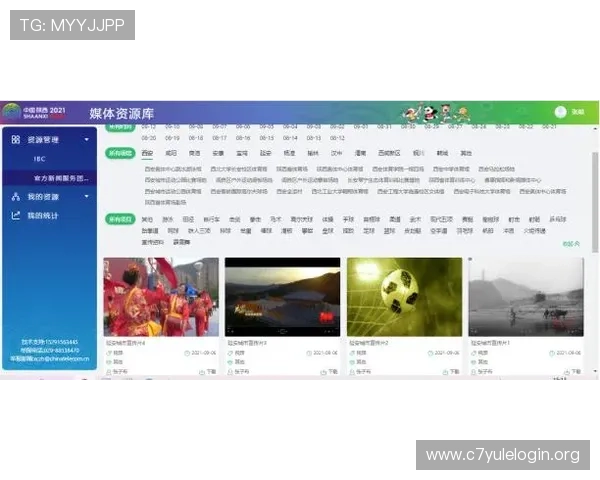Filter by date 08-20

(148, 138)
